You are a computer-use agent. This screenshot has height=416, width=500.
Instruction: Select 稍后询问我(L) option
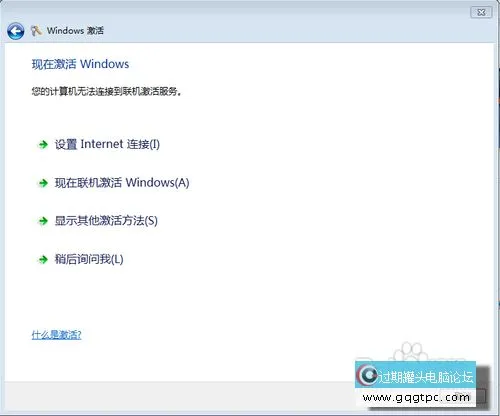(x=89, y=259)
